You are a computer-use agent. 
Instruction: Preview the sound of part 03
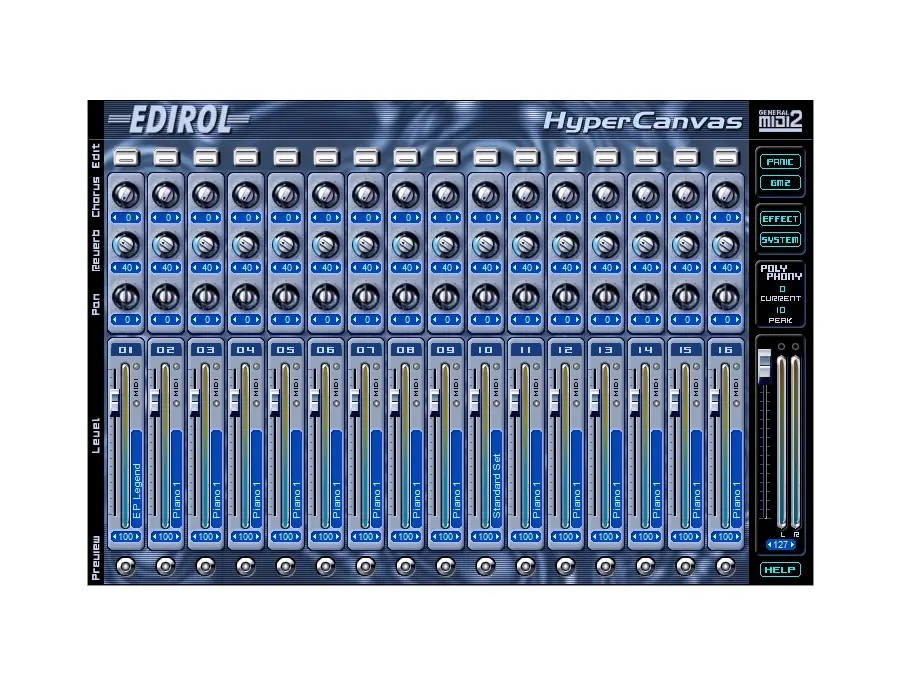(205, 567)
